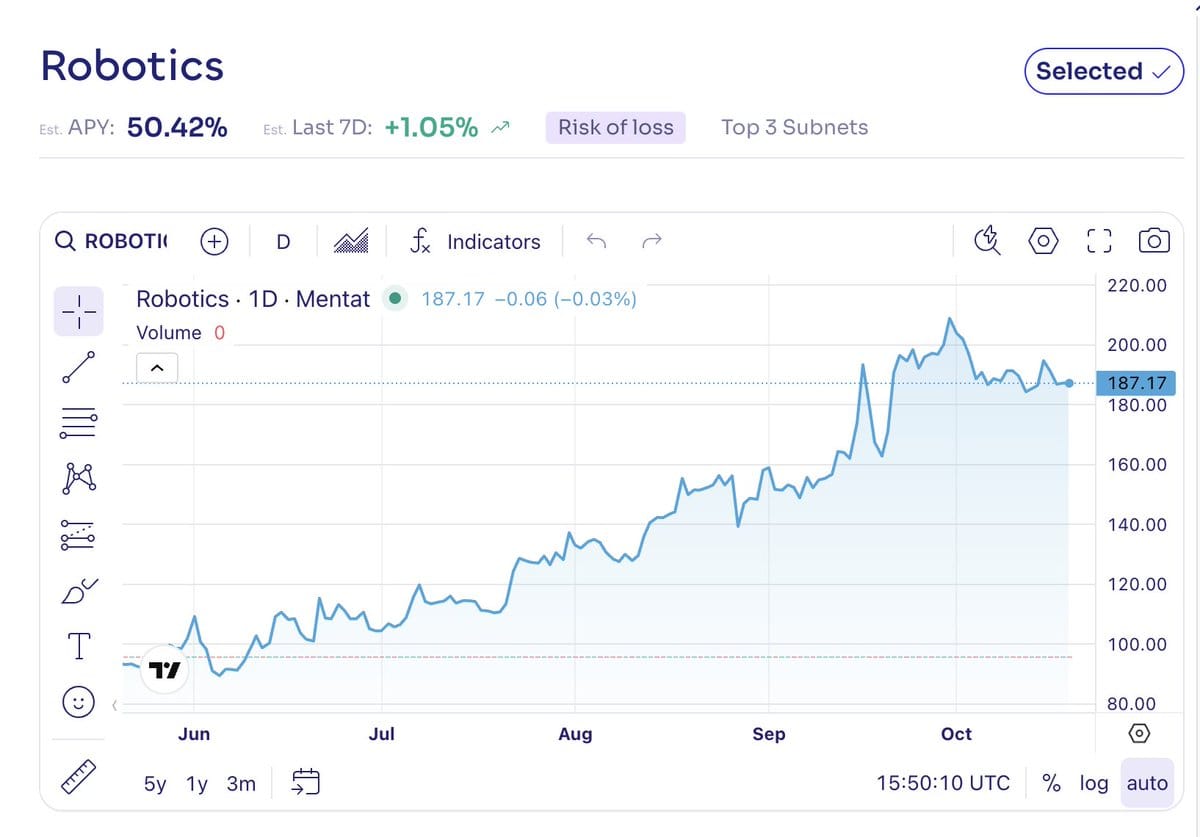Click the Selected button
Screen dimensions: 1200x837
tap(1104, 71)
